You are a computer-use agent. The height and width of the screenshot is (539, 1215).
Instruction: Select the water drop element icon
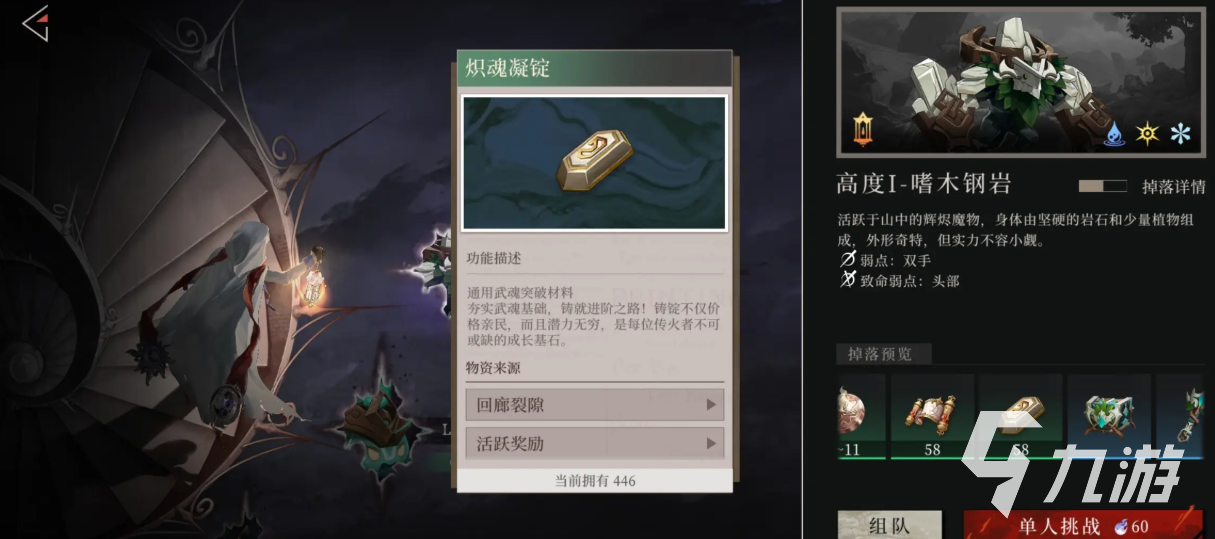click(1114, 134)
